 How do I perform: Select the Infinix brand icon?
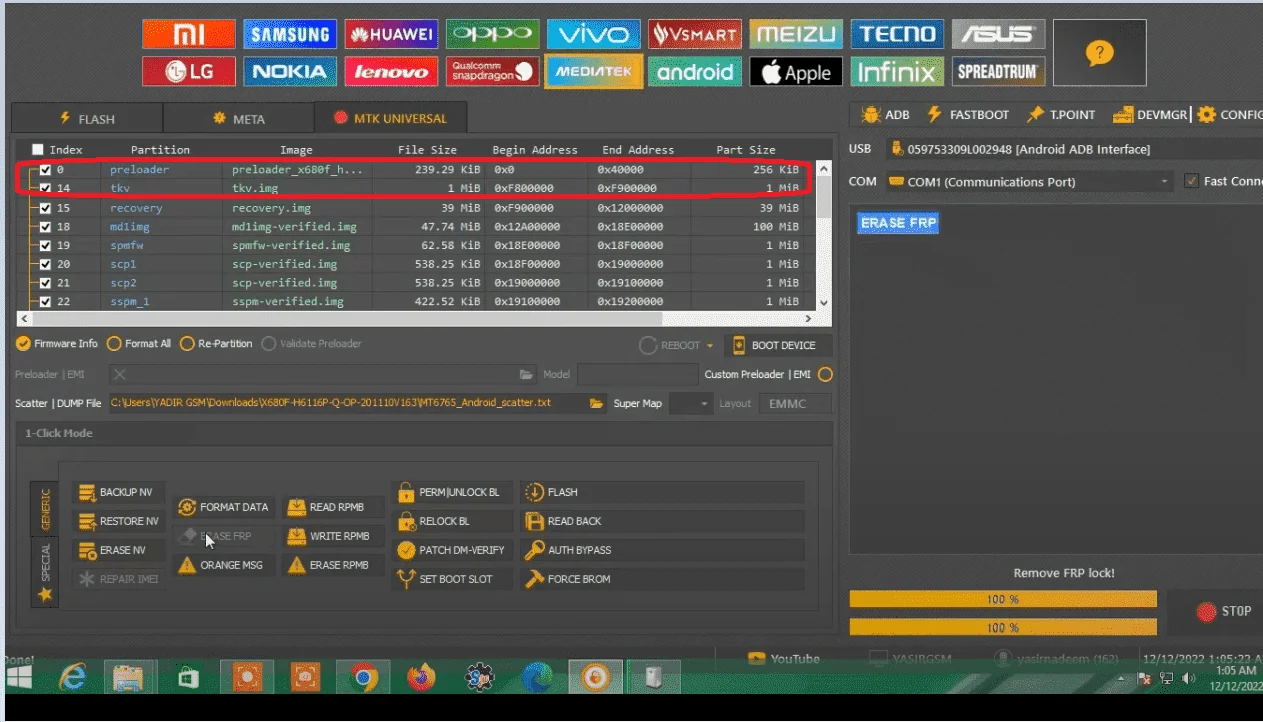(x=896, y=72)
